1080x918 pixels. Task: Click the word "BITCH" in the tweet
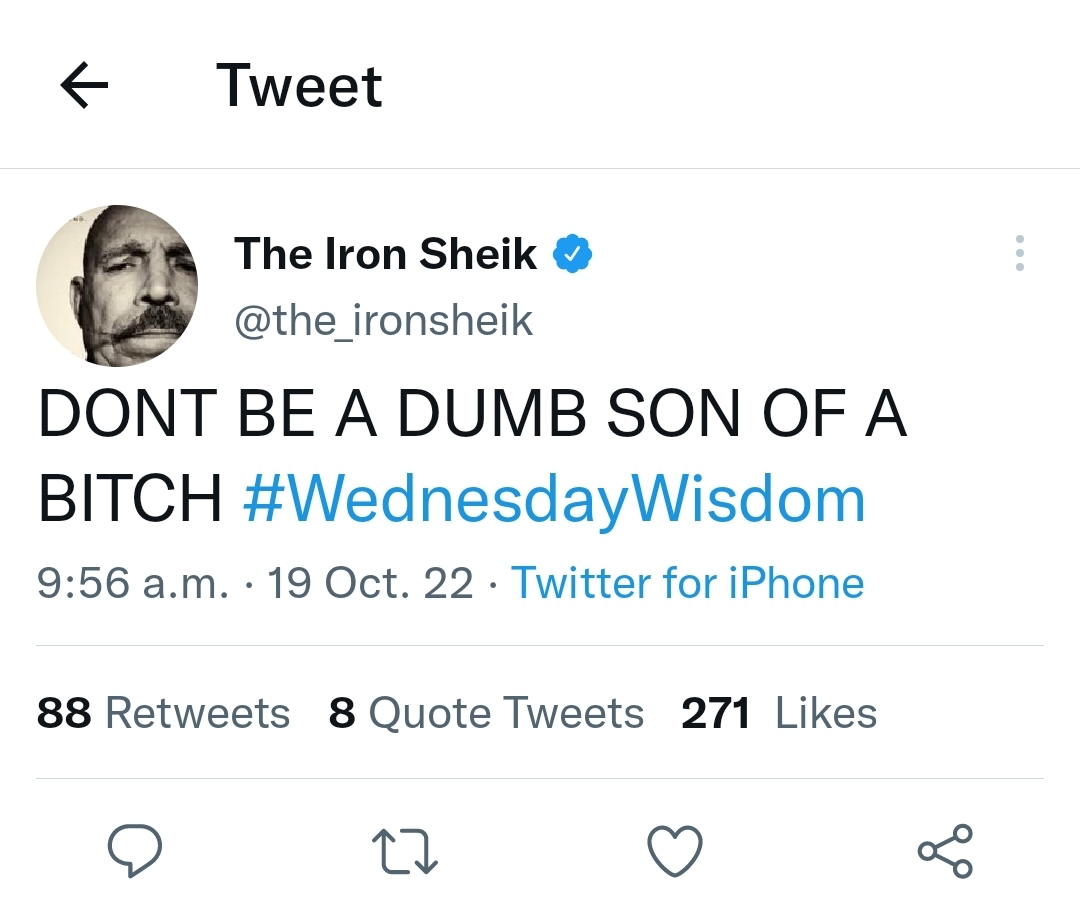point(130,500)
